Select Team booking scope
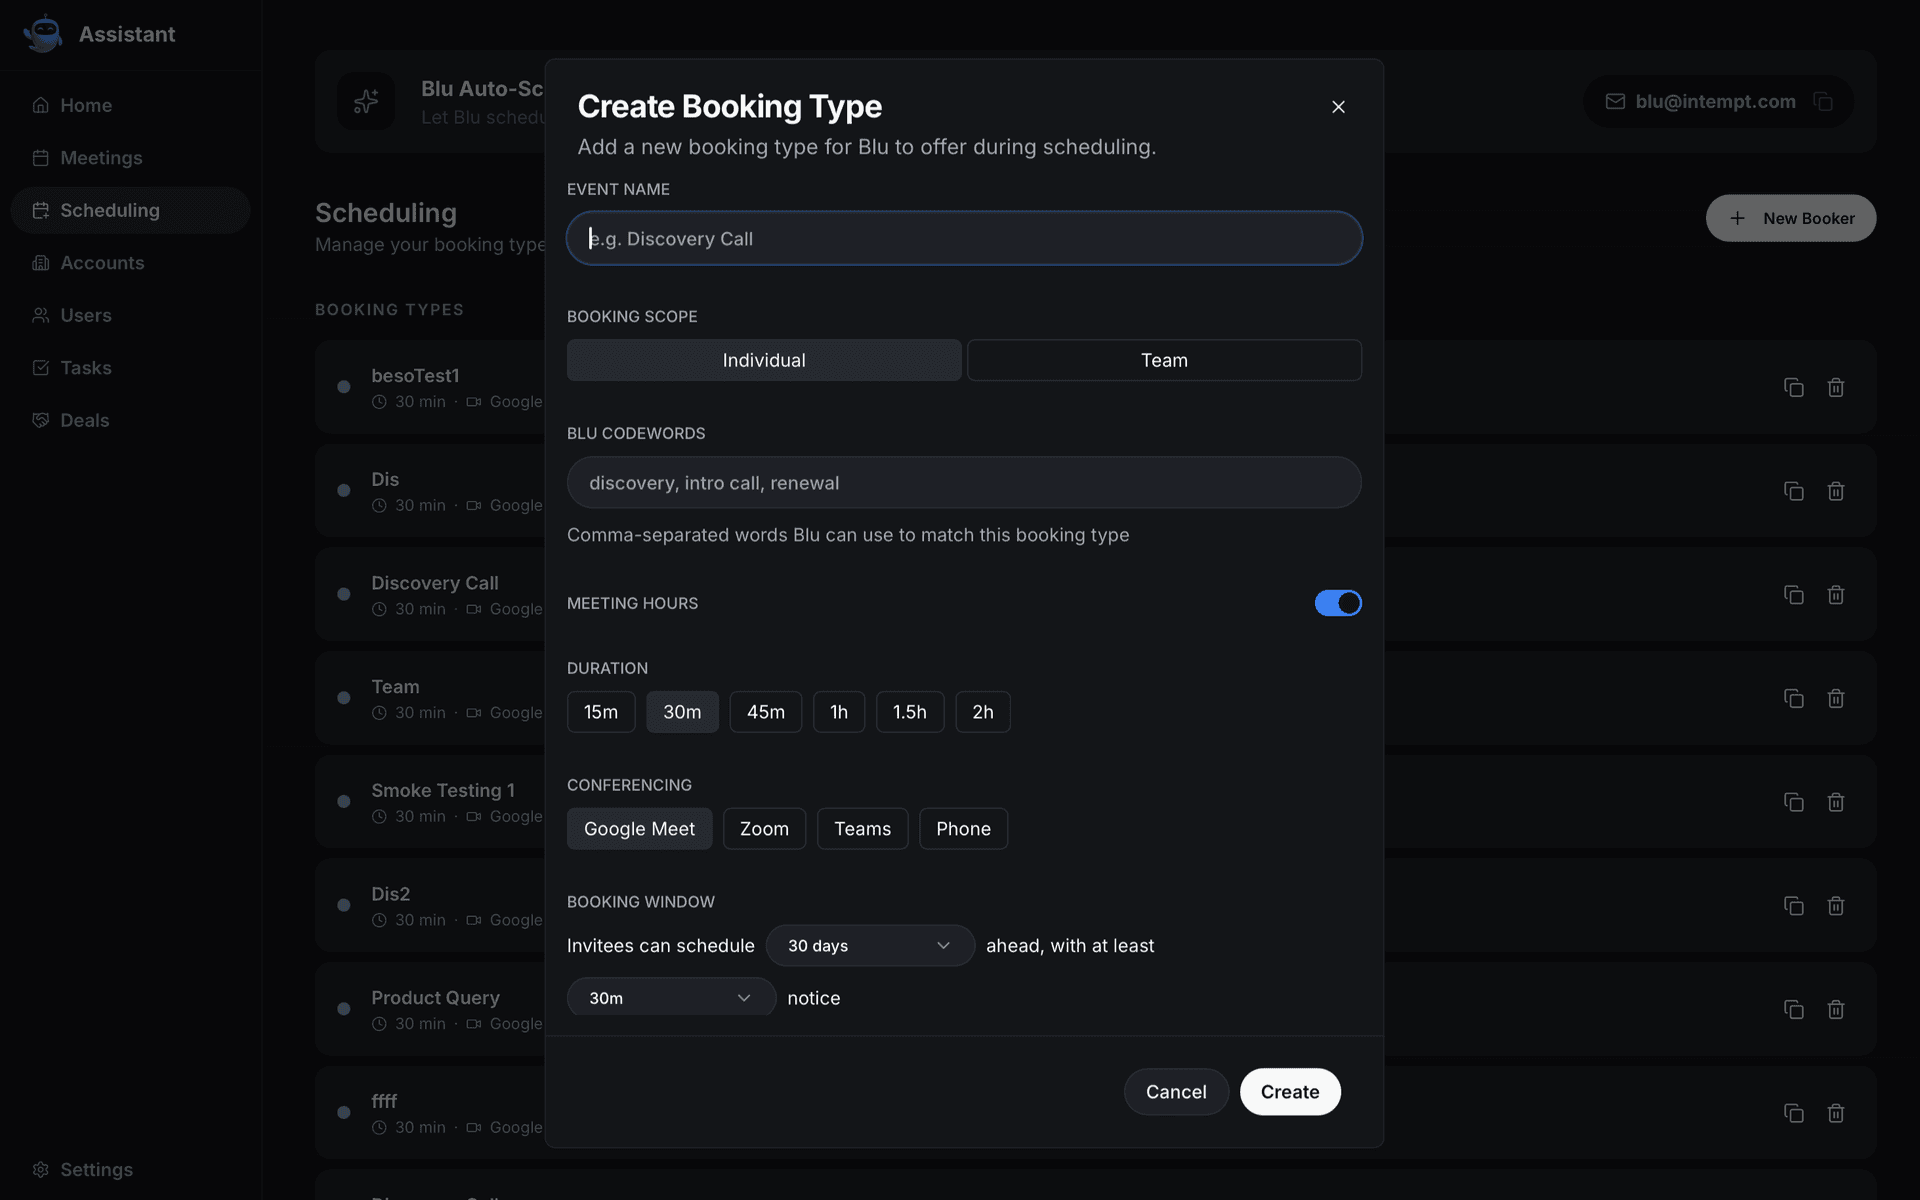 pos(1164,360)
